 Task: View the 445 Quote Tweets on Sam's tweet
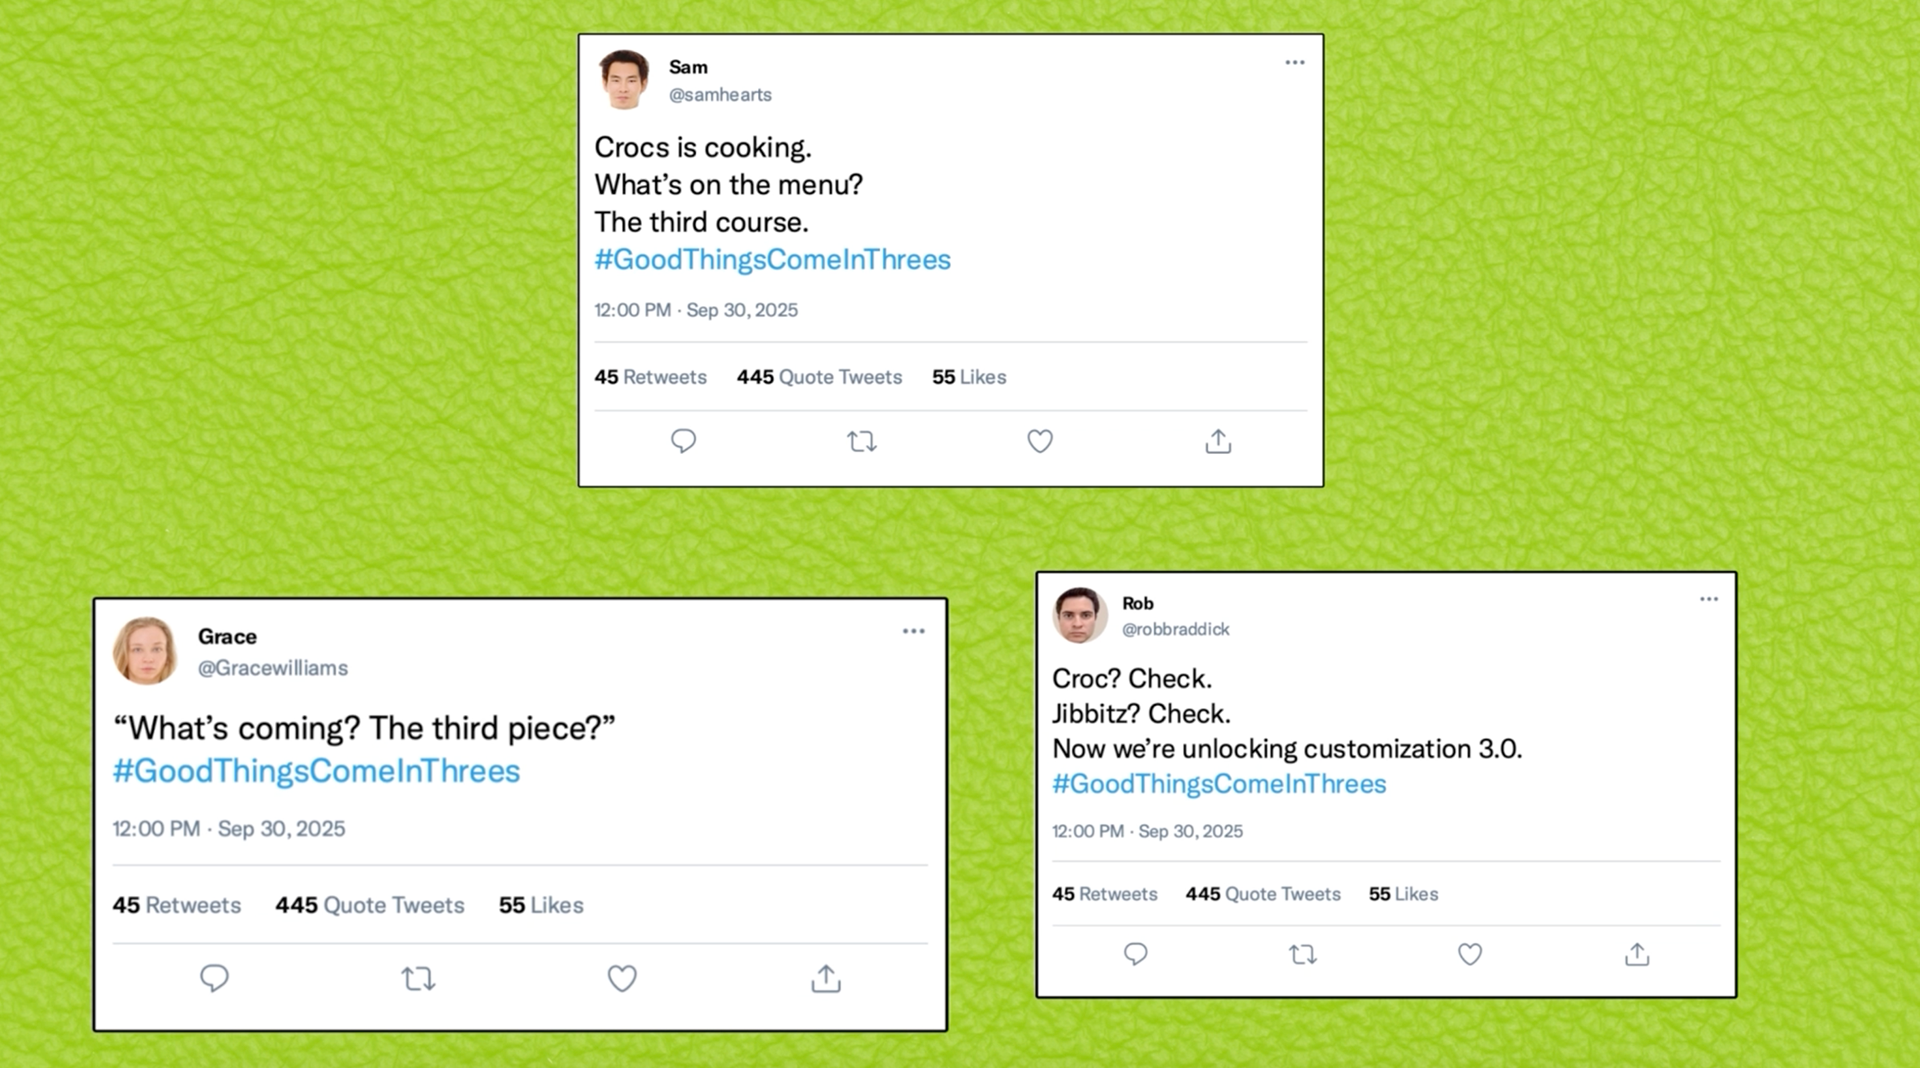click(819, 377)
